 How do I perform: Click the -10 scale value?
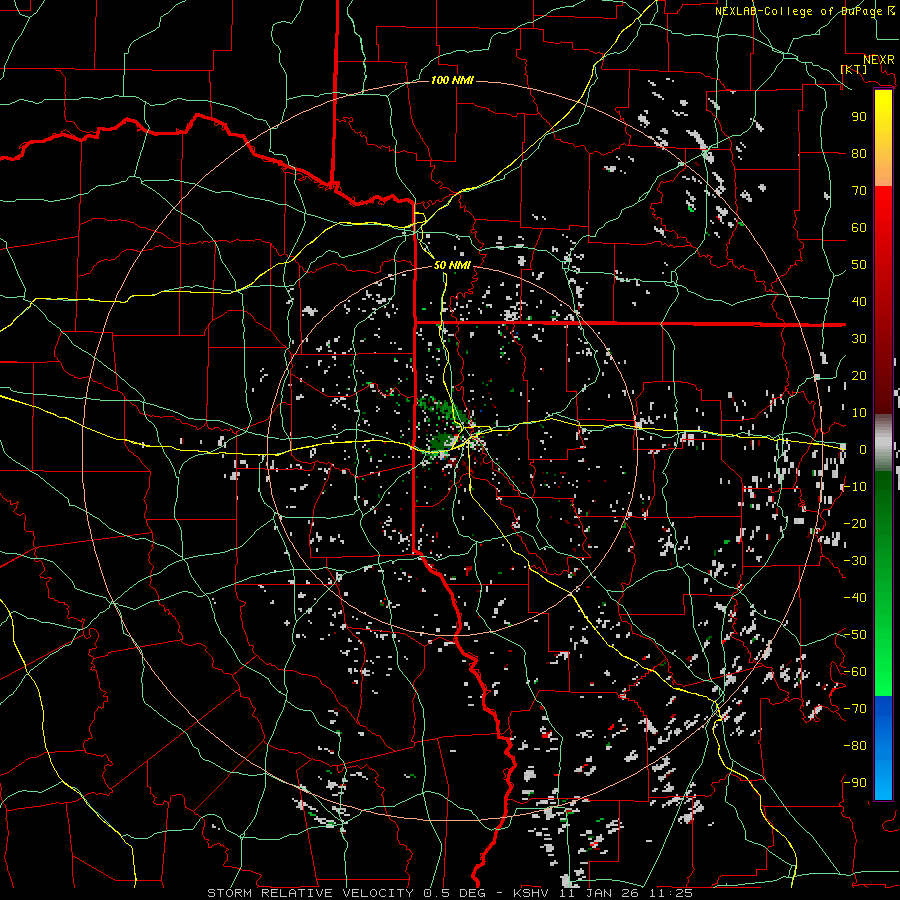(x=855, y=487)
